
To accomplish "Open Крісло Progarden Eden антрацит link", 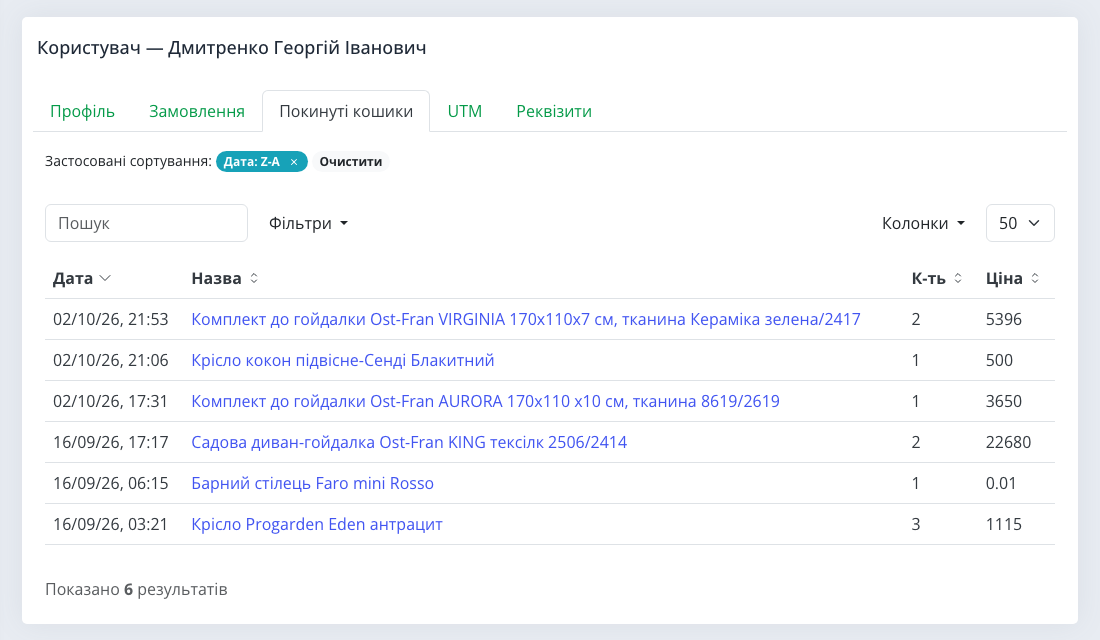I will (317, 525).
